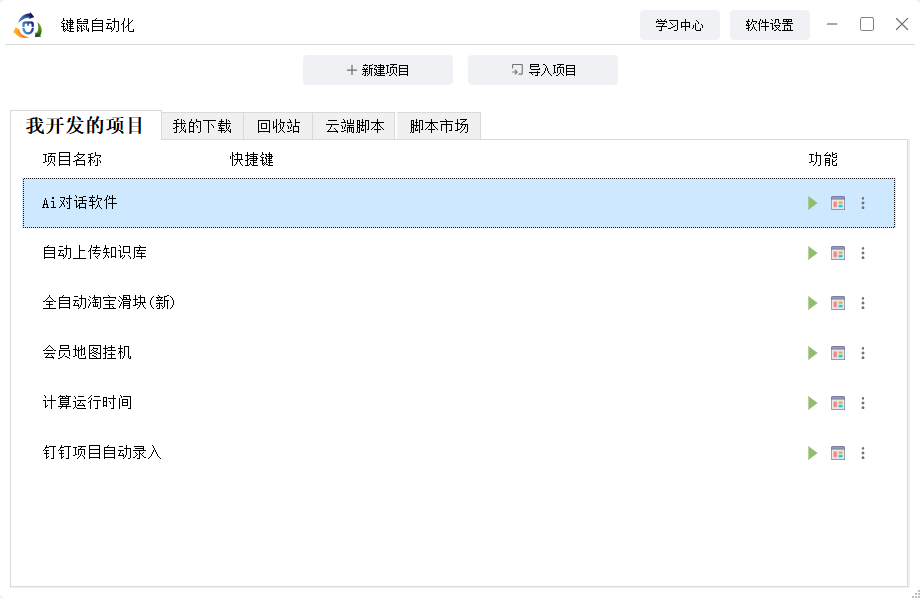This screenshot has height=598, width=920.
Task: Run the 钉钉项目自动录入 project
Action: pos(813,452)
